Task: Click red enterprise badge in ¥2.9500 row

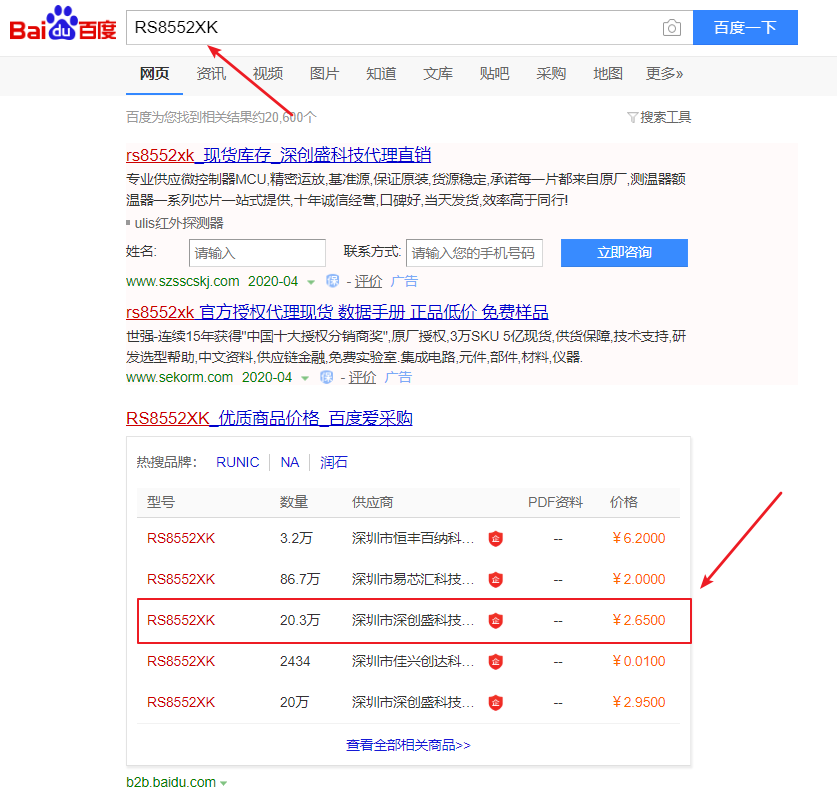Action: [x=495, y=702]
